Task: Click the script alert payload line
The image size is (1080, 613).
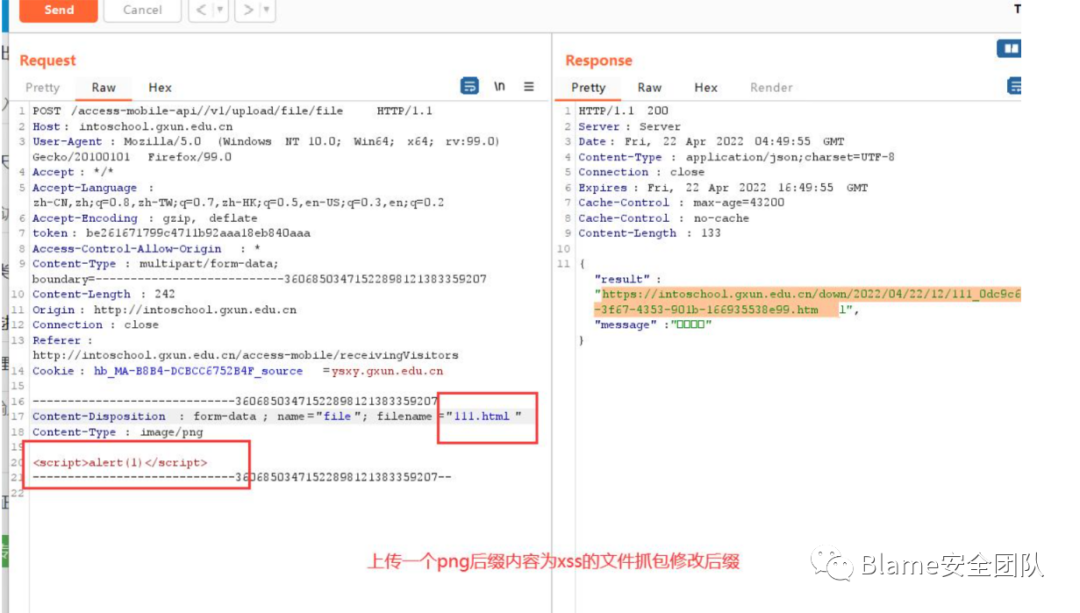Action: [x=120, y=463]
